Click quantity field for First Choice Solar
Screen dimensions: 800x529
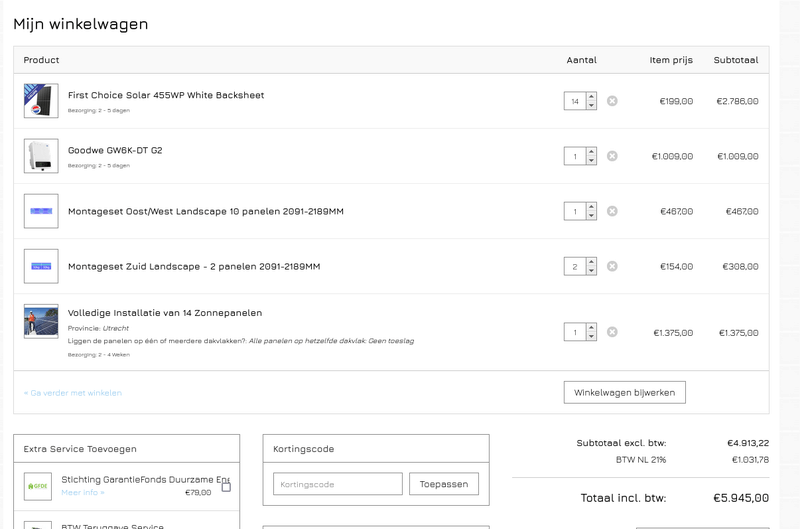(575, 101)
